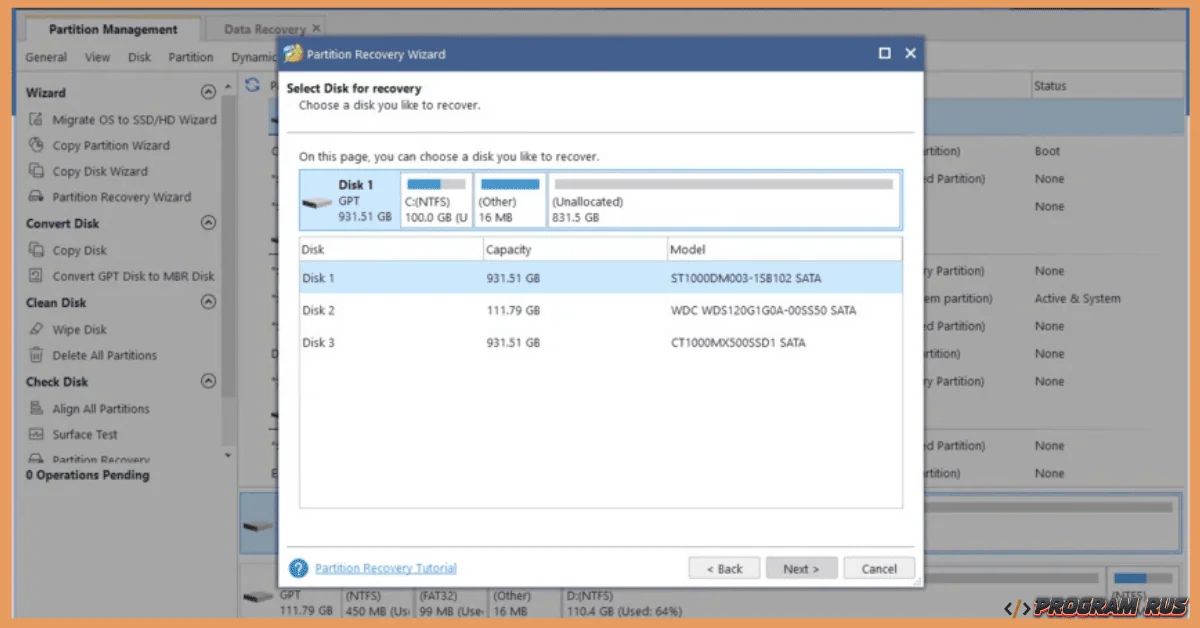Click the sidebar scrollbar down arrow

point(229,457)
